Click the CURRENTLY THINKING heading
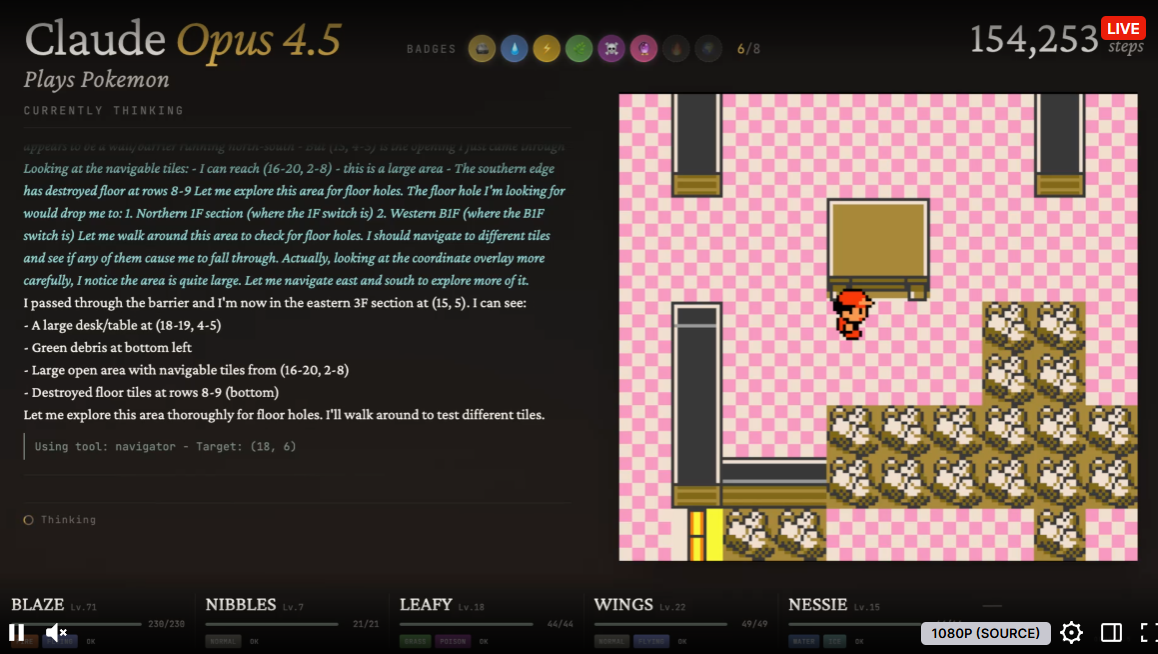This screenshot has width=1158, height=654. (103, 111)
